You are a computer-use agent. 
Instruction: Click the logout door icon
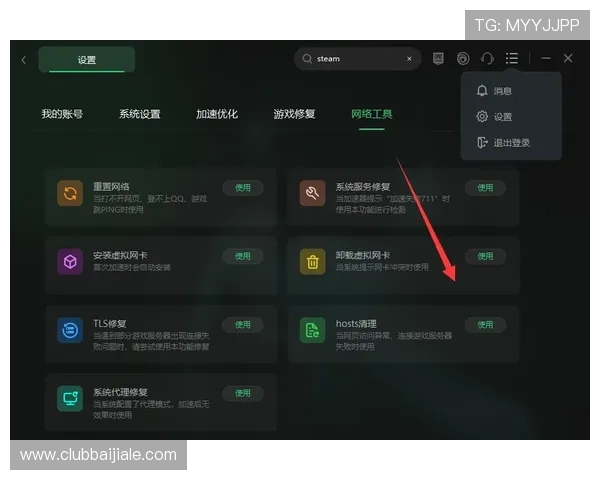[x=482, y=142]
